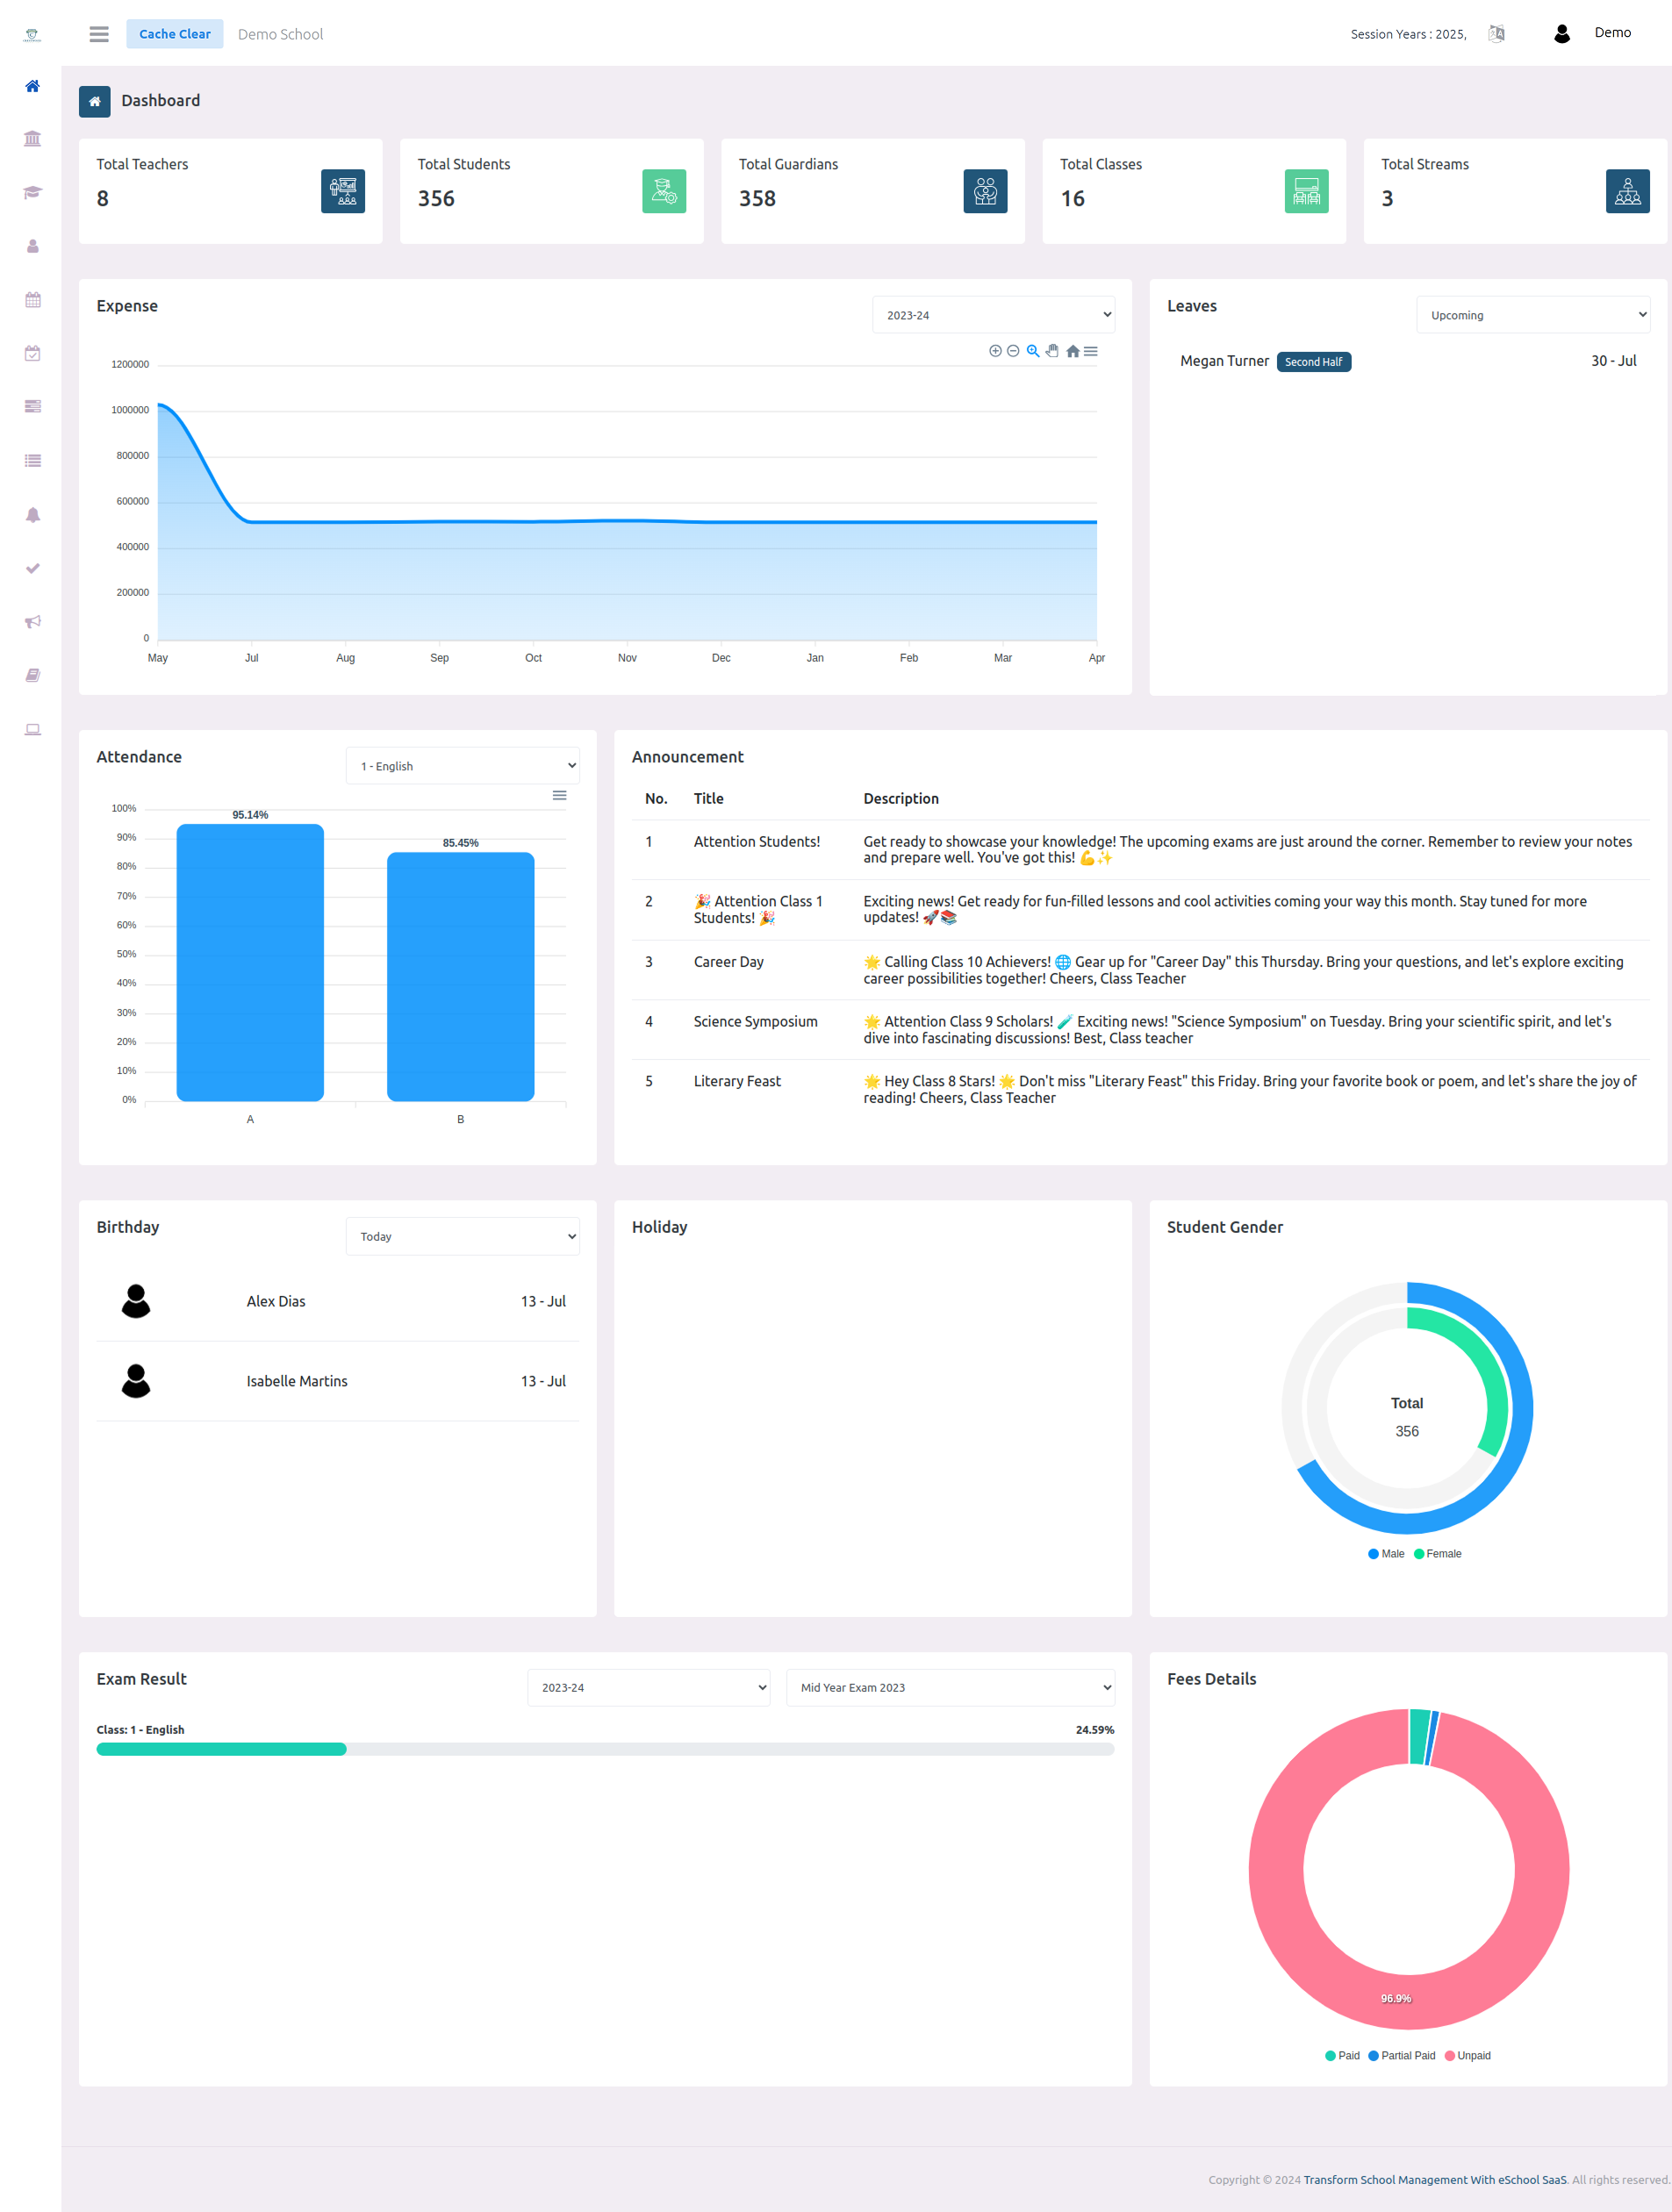Open the Attendance chart hamburger menu
Image resolution: width=1672 pixels, height=2212 pixels.
559,795
